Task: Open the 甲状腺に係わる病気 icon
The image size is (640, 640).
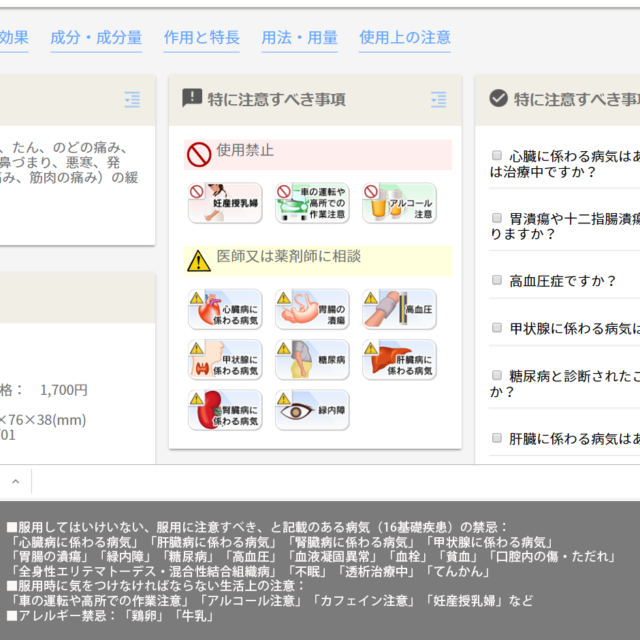Action: (x=225, y=360)
